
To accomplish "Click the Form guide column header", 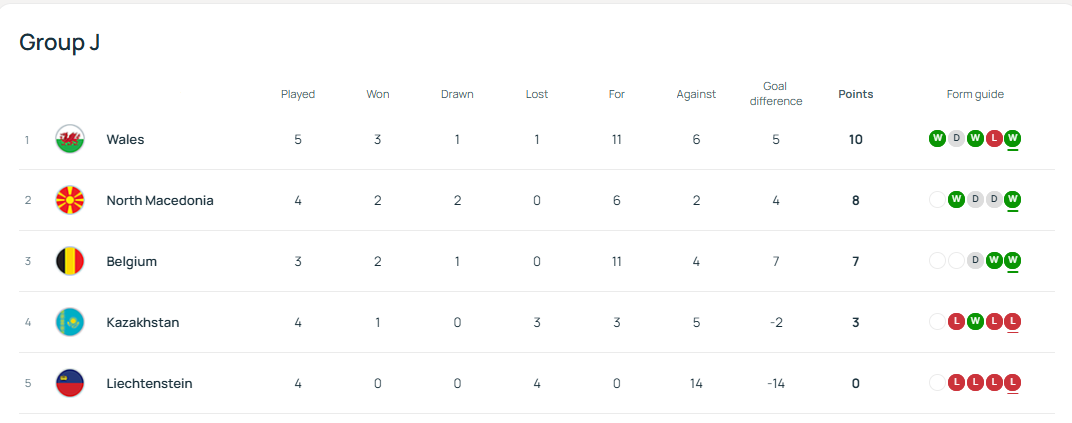I will 975,94.
